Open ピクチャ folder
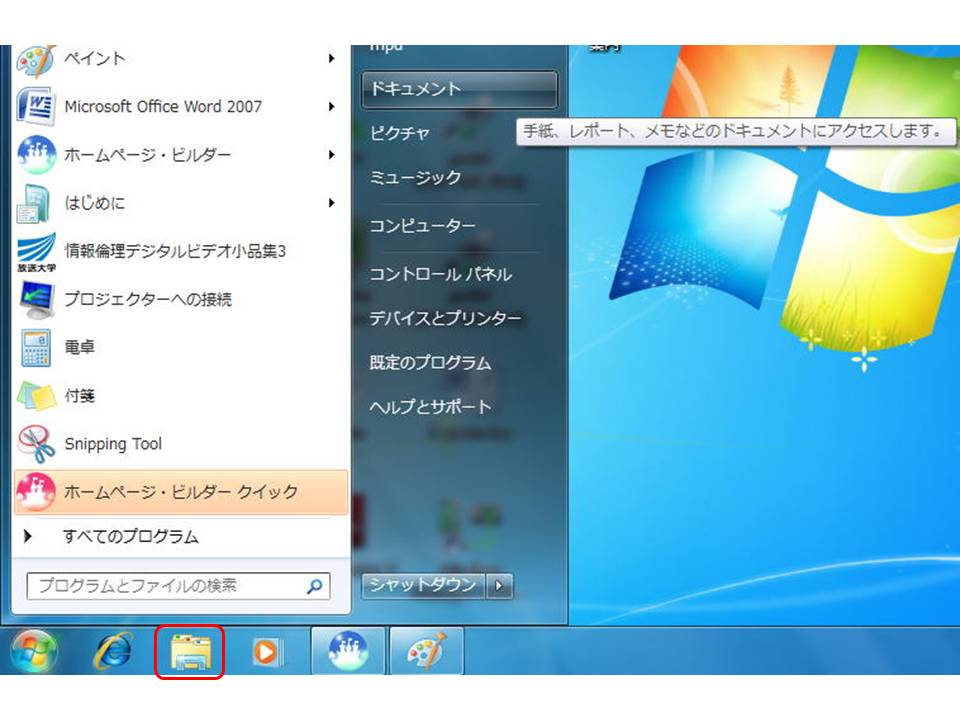The image size is (960, 720). 400,133
